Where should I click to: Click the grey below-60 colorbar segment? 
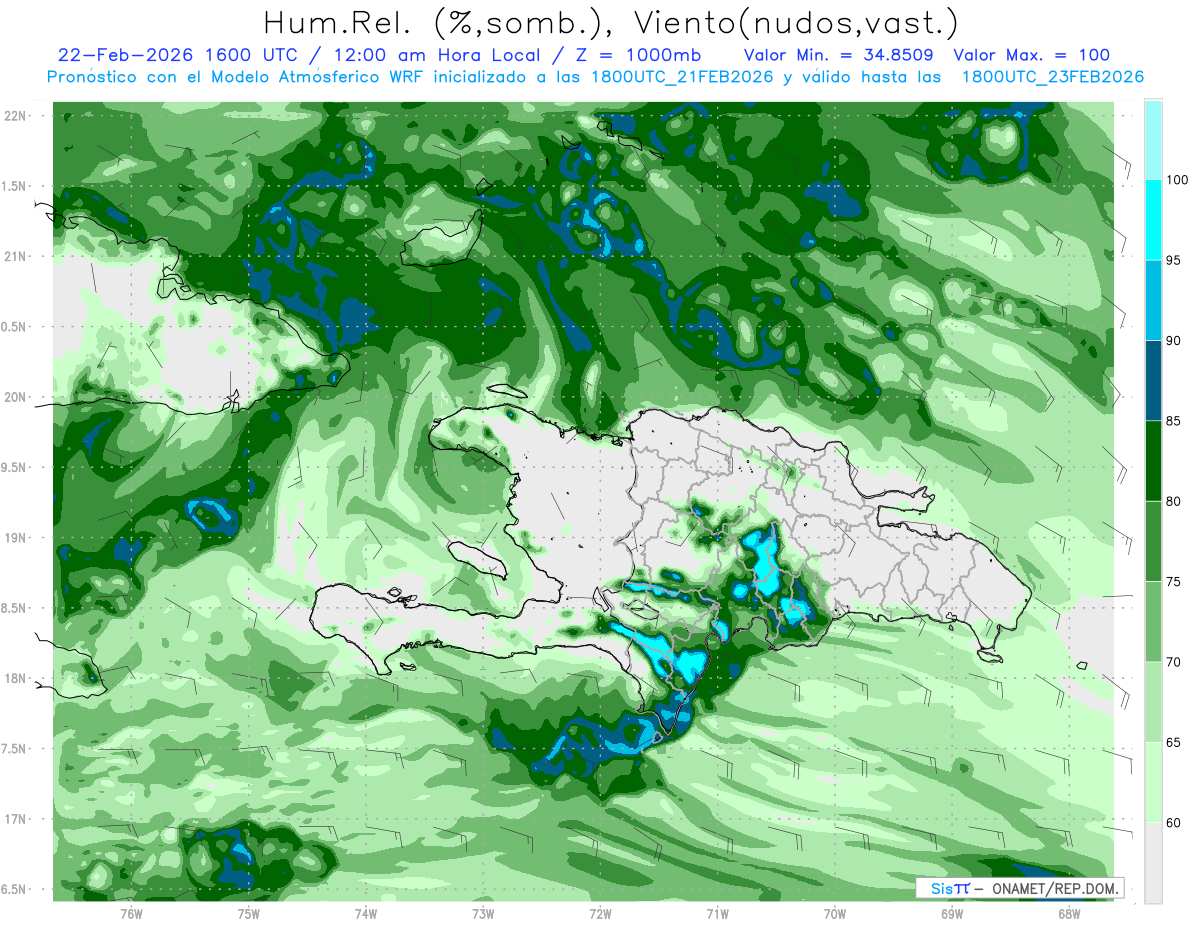[1153, 863]
